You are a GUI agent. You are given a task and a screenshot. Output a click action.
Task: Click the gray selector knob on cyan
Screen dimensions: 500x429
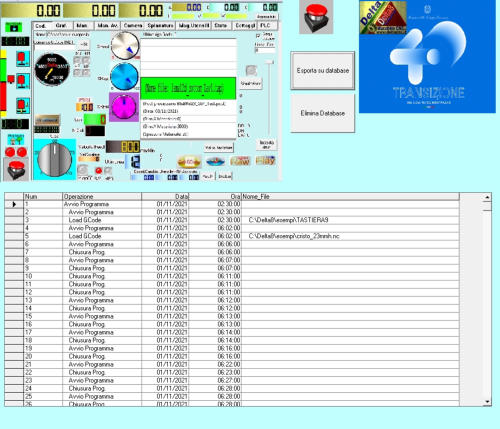tap(54, 160)
